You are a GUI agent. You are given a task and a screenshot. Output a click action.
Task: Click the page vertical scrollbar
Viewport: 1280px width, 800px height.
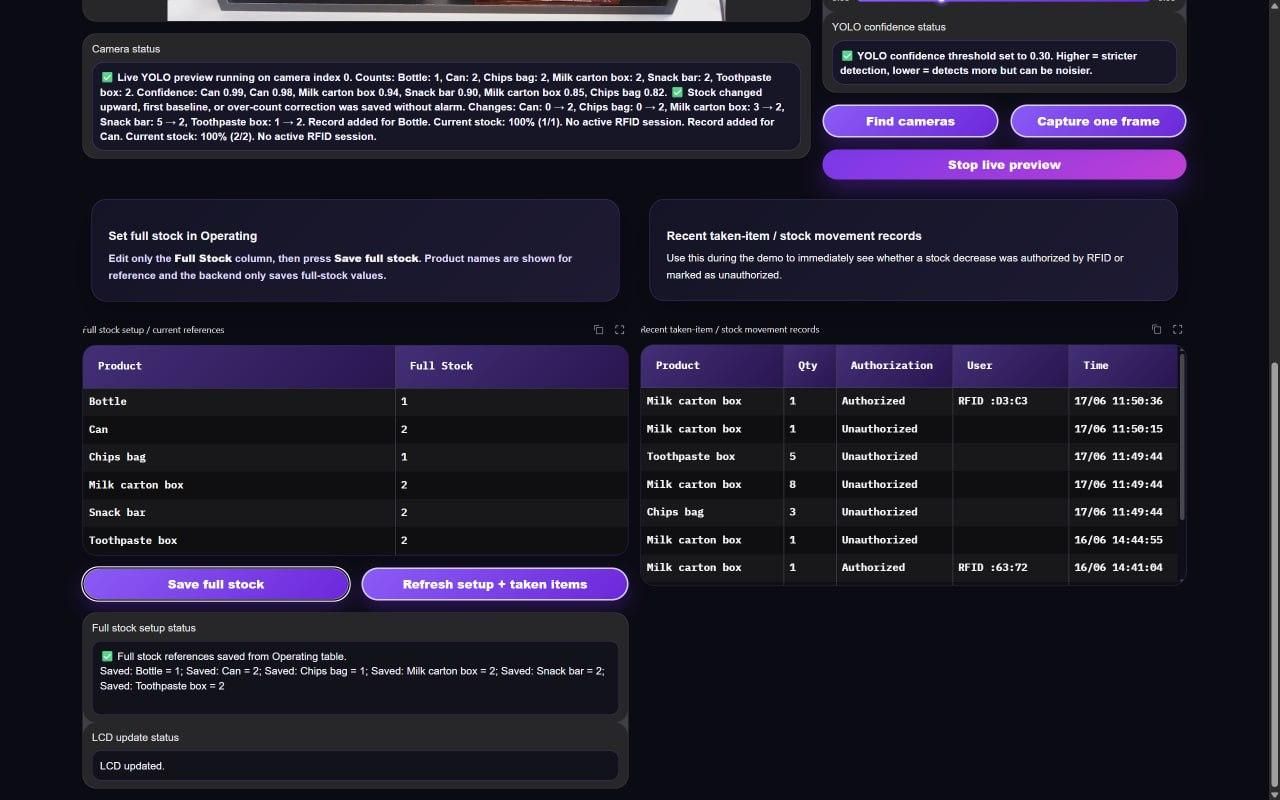[1274, 575]
